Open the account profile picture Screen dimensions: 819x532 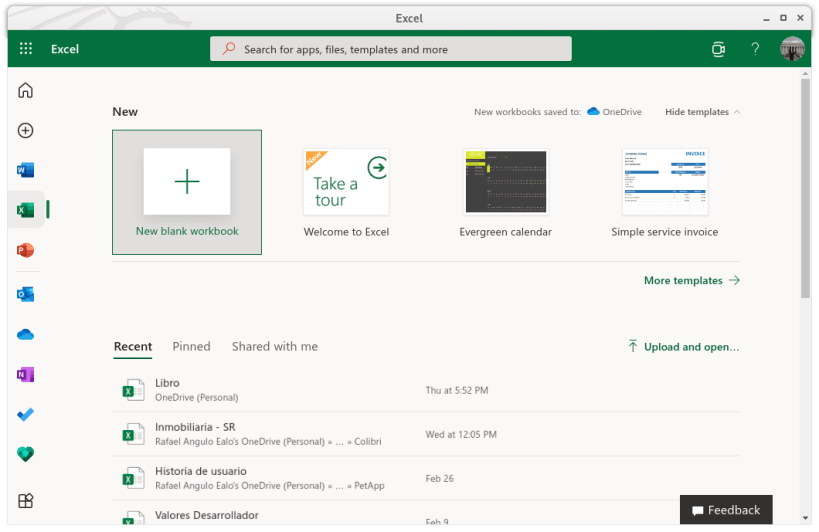[792, 49]
